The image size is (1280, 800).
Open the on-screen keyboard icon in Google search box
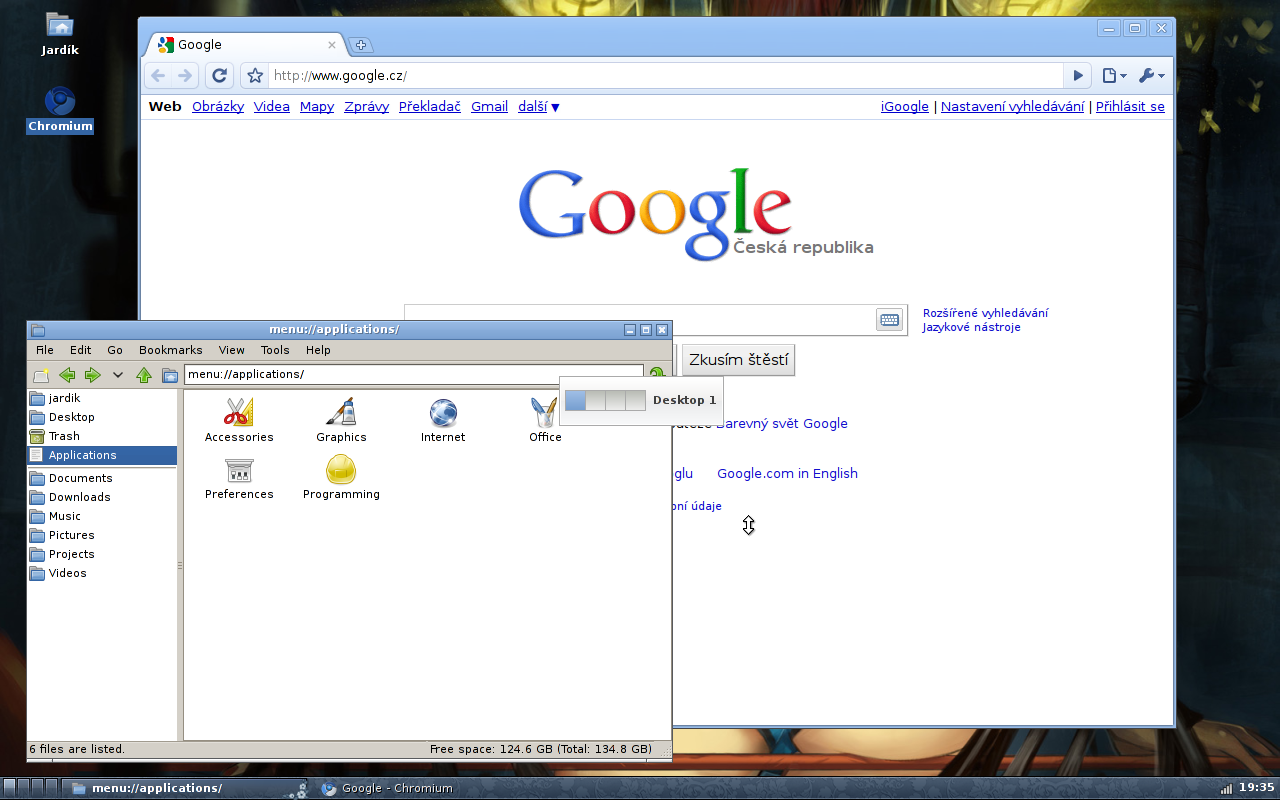click(889, 319)
